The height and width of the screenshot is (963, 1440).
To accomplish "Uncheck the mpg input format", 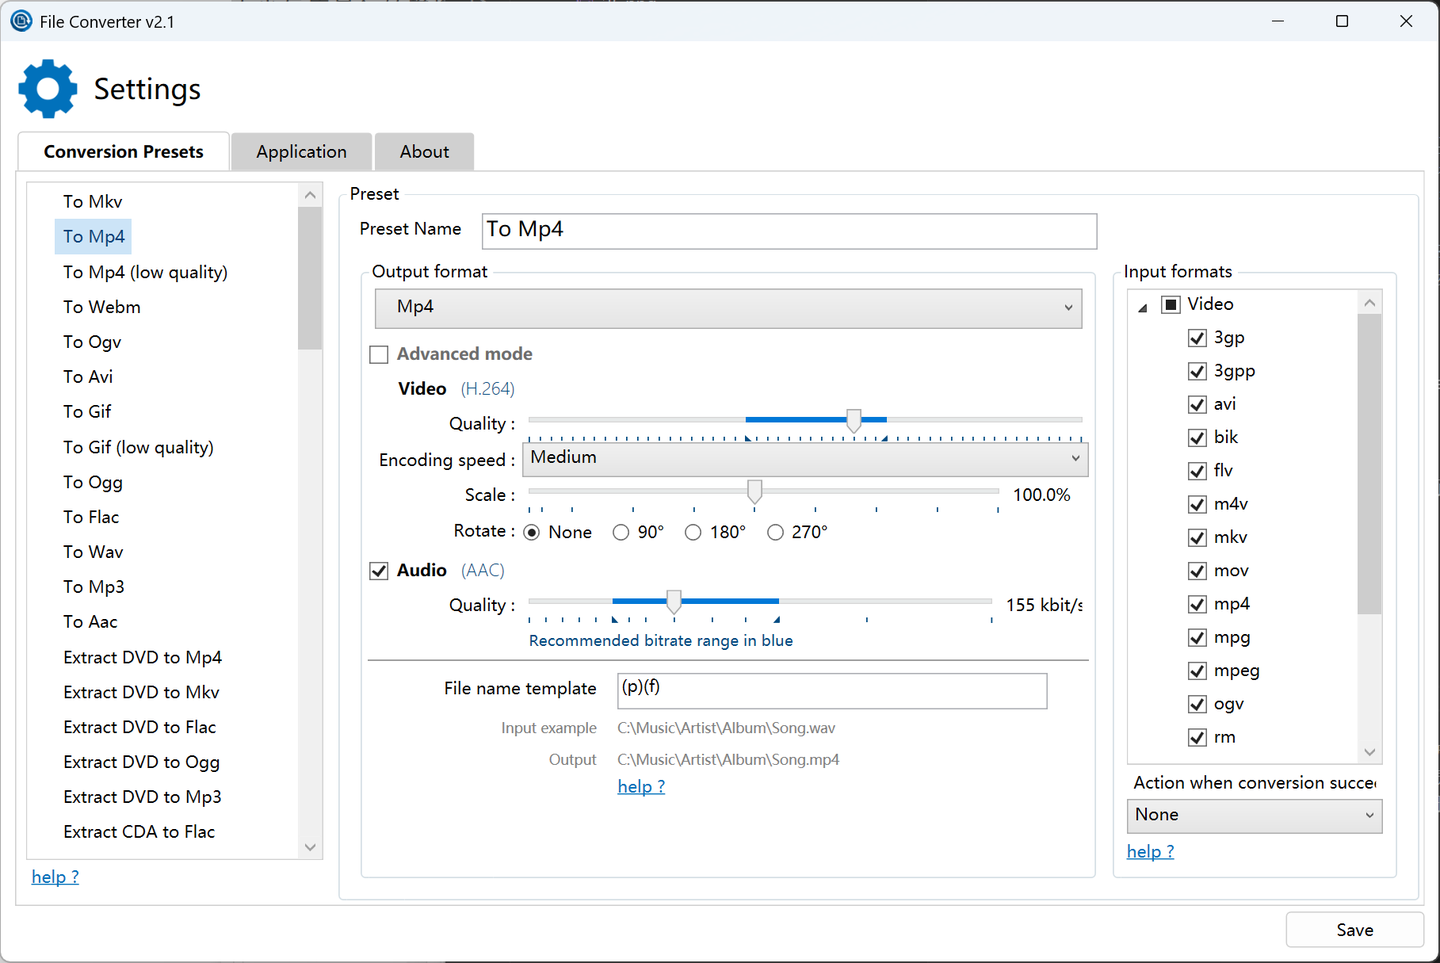I will [1197, 638].
